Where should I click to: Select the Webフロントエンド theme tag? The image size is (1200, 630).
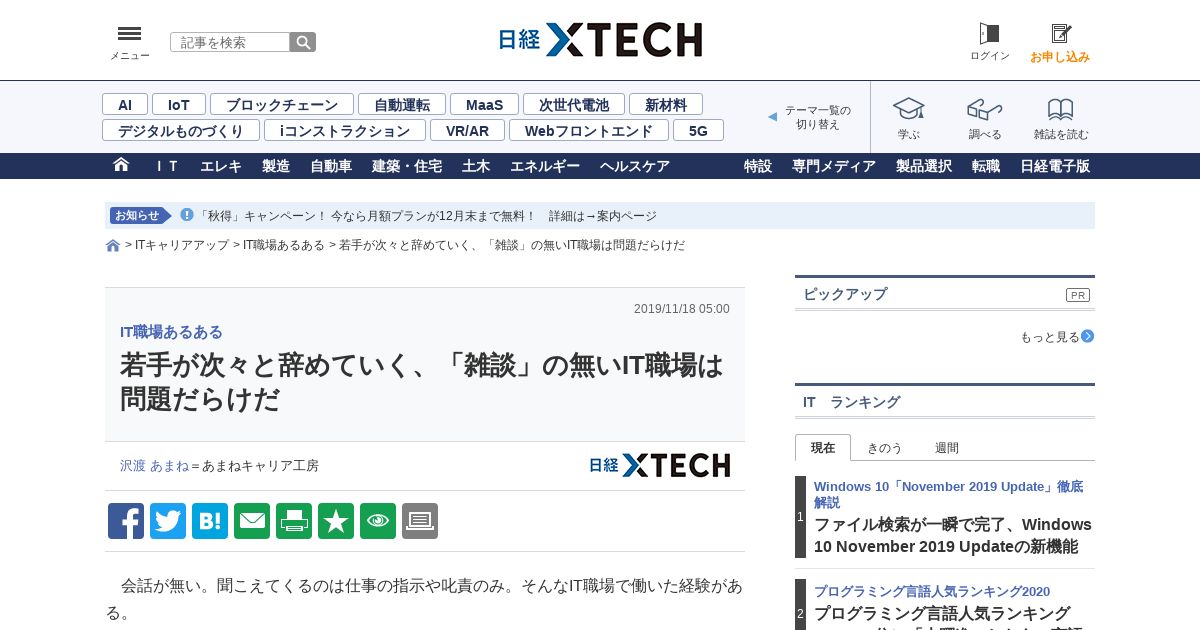point(589,130)
